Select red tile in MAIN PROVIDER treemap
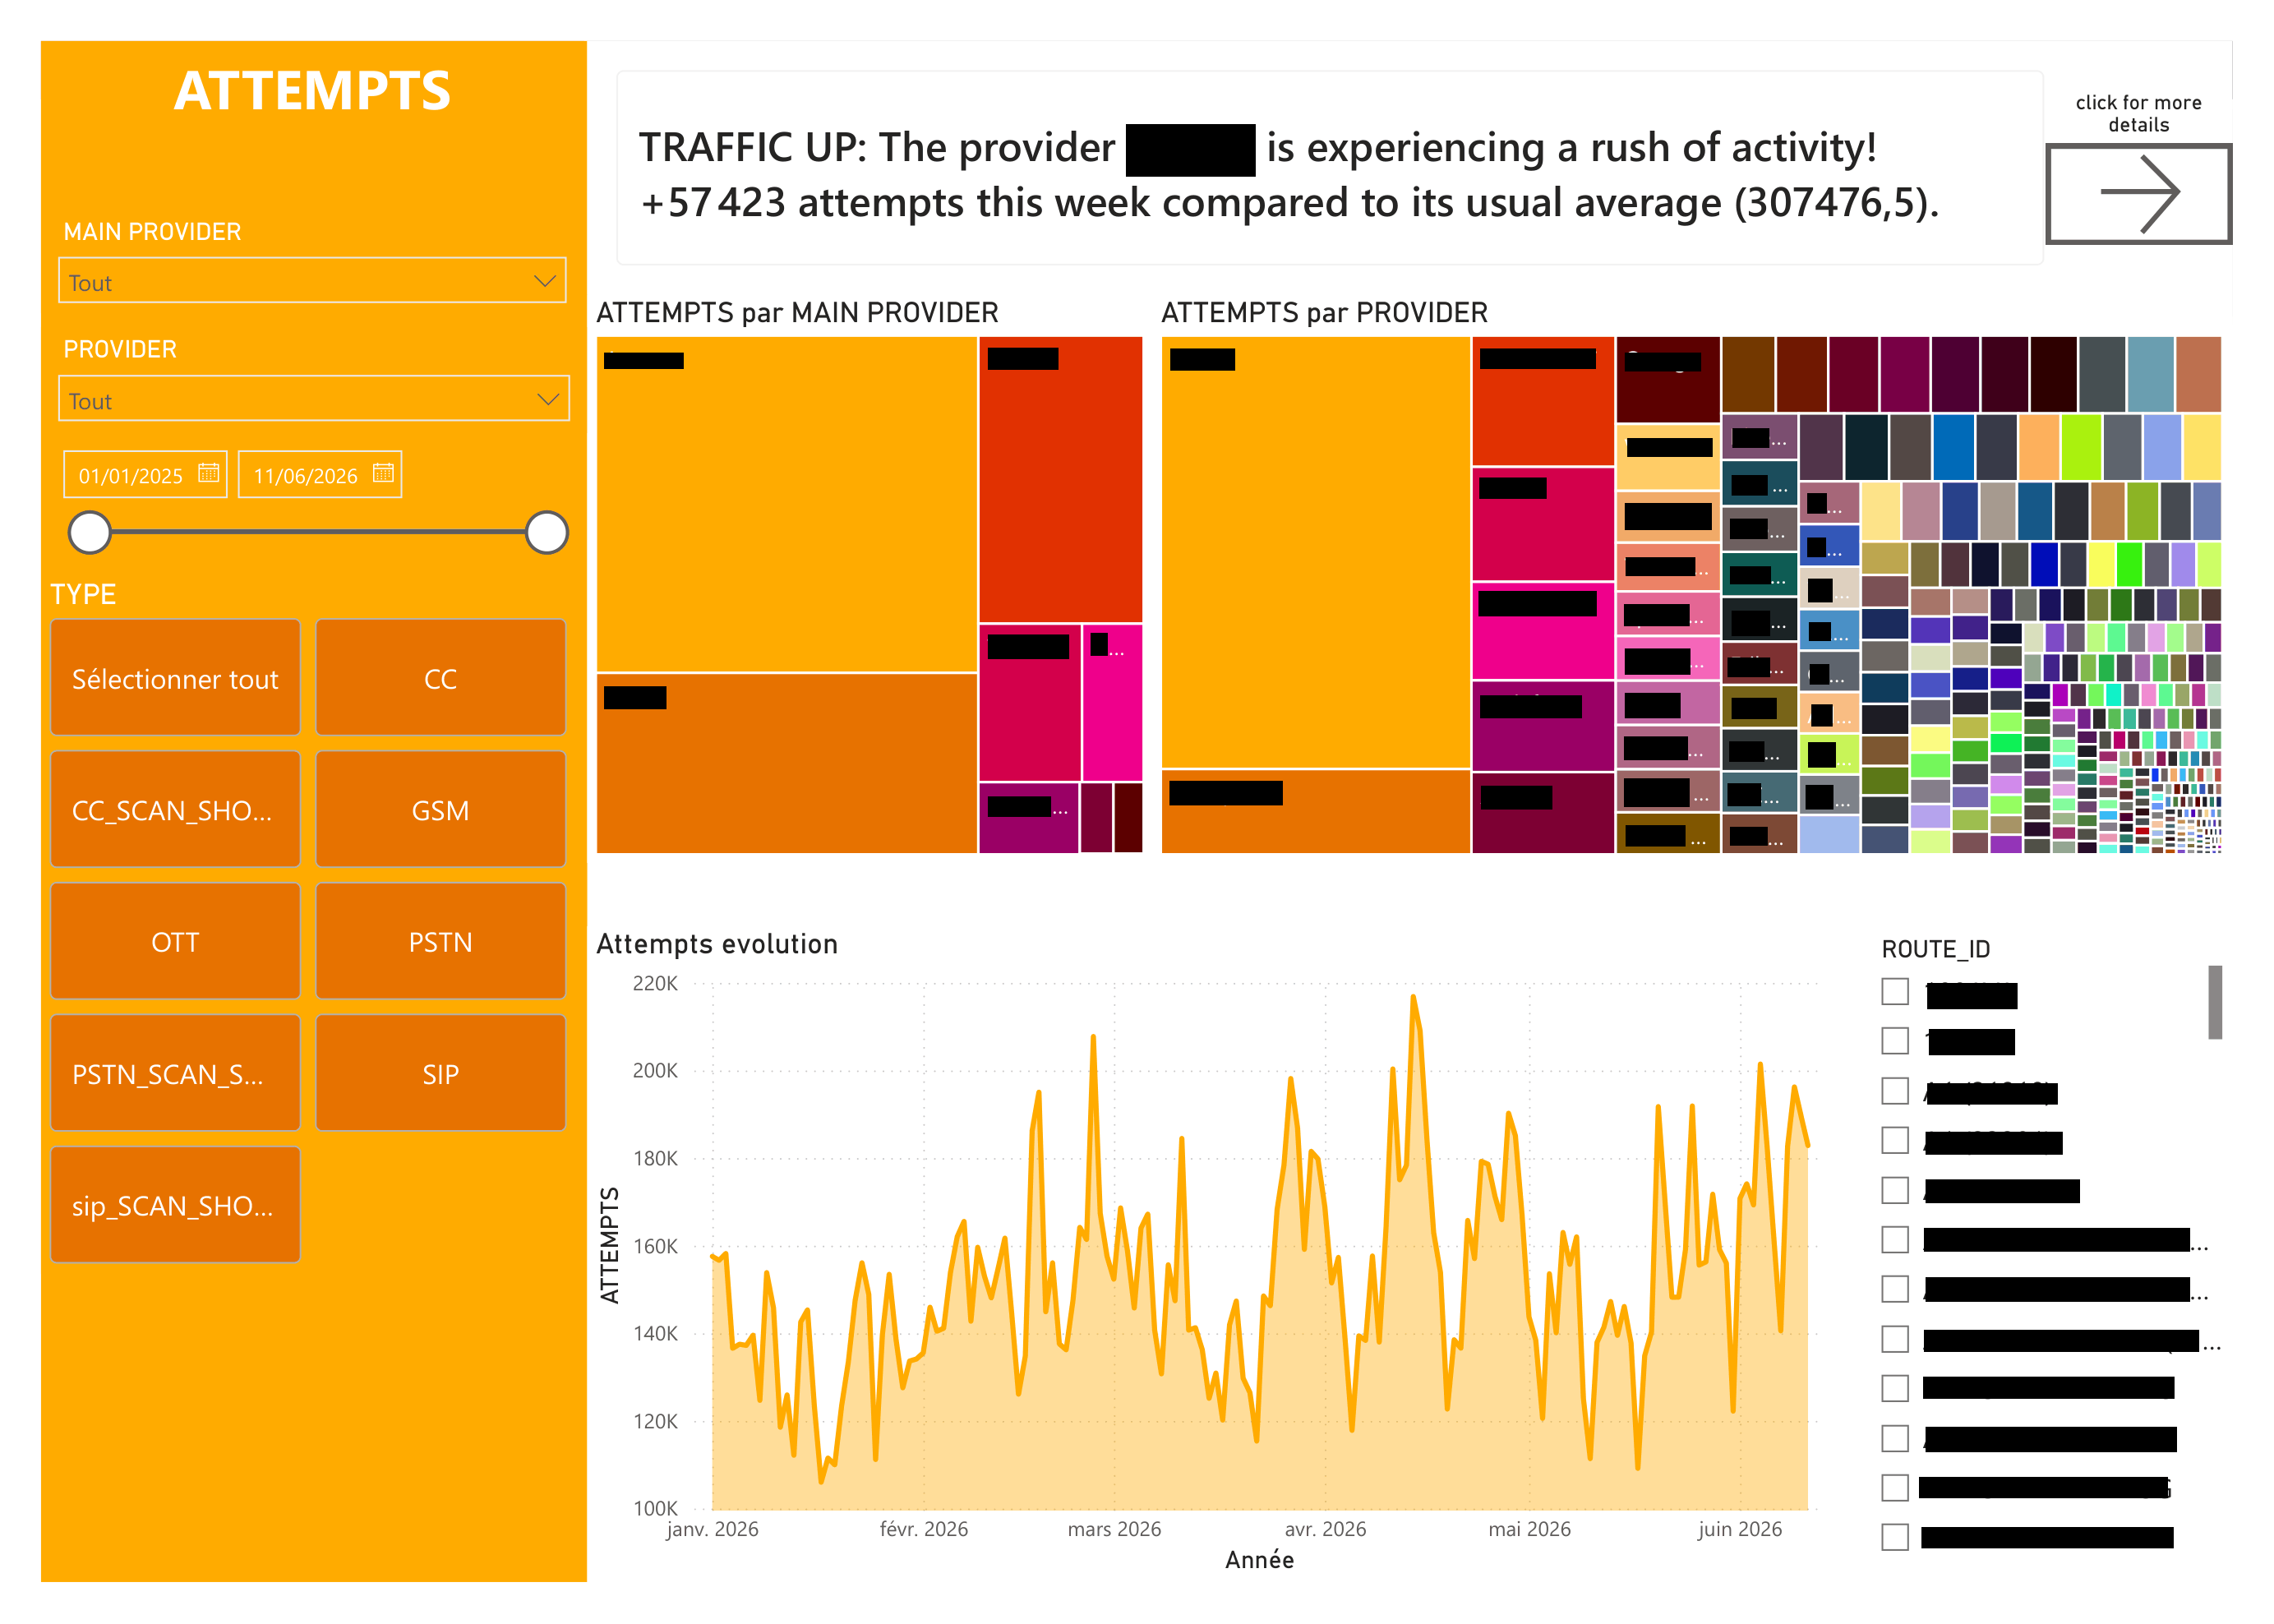Screen dimensions: 2274x1624 tap(1061, 479)
